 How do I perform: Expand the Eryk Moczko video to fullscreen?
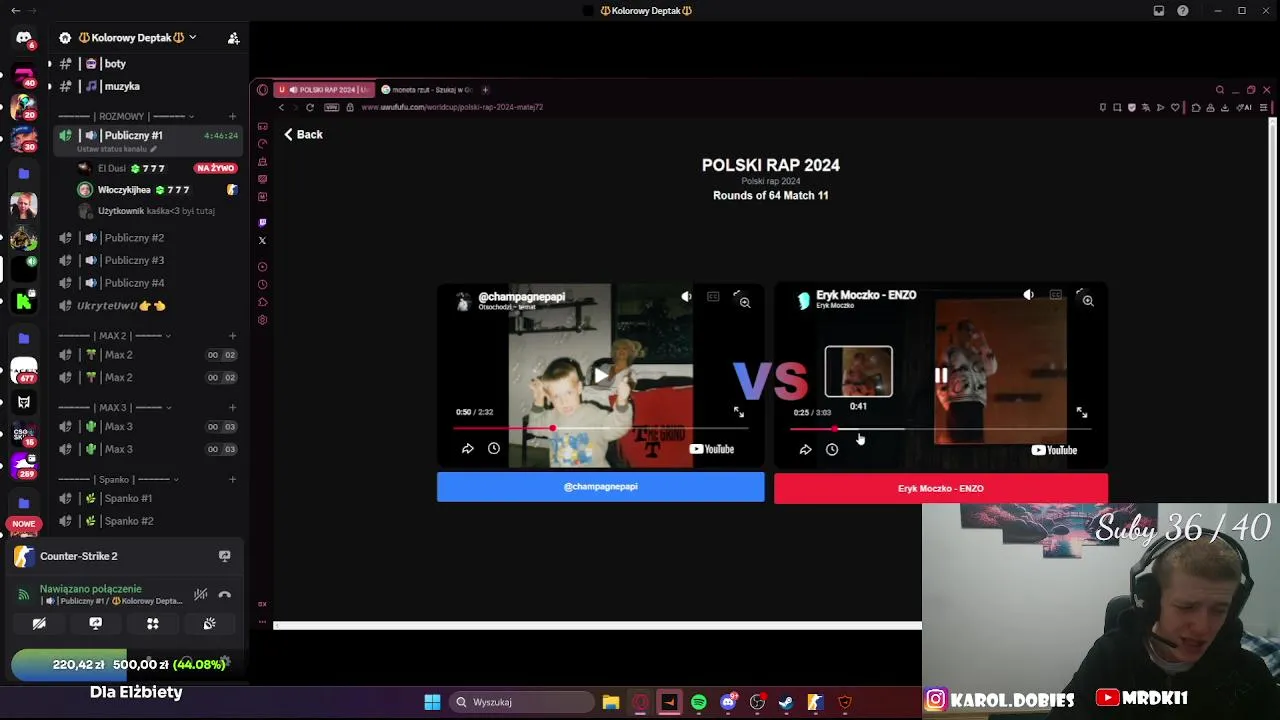pos(1081,412)
